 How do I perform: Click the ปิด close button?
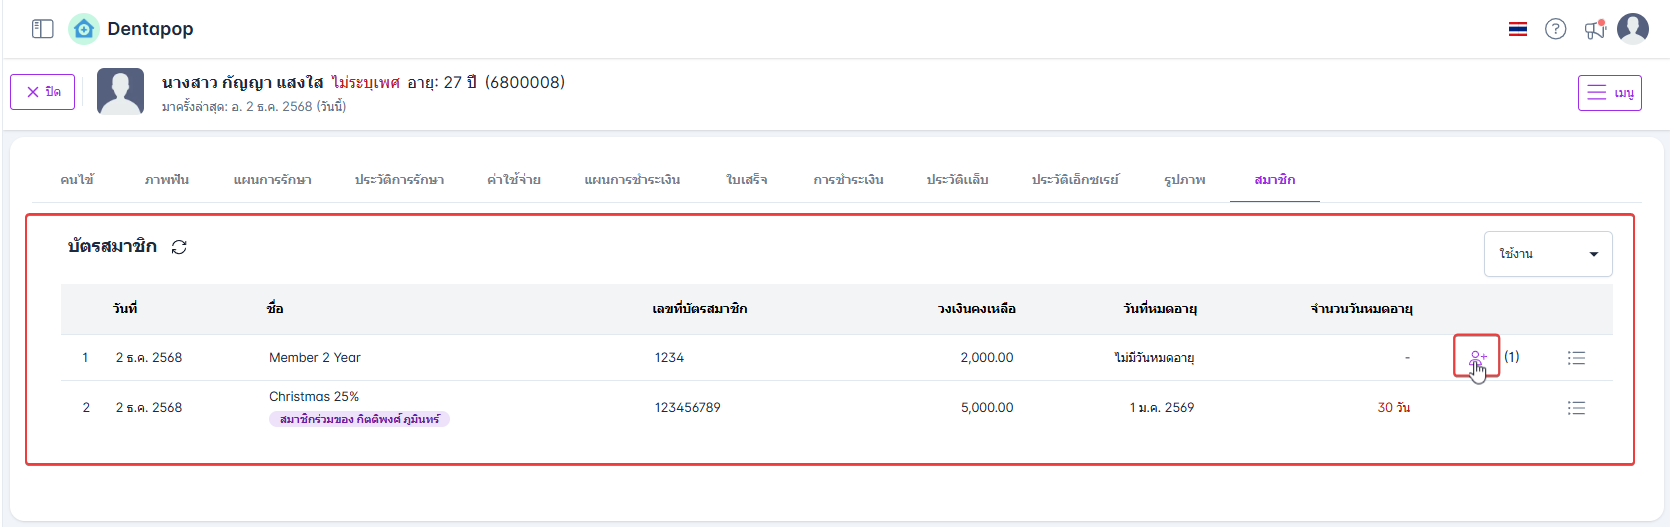(43, 92)
